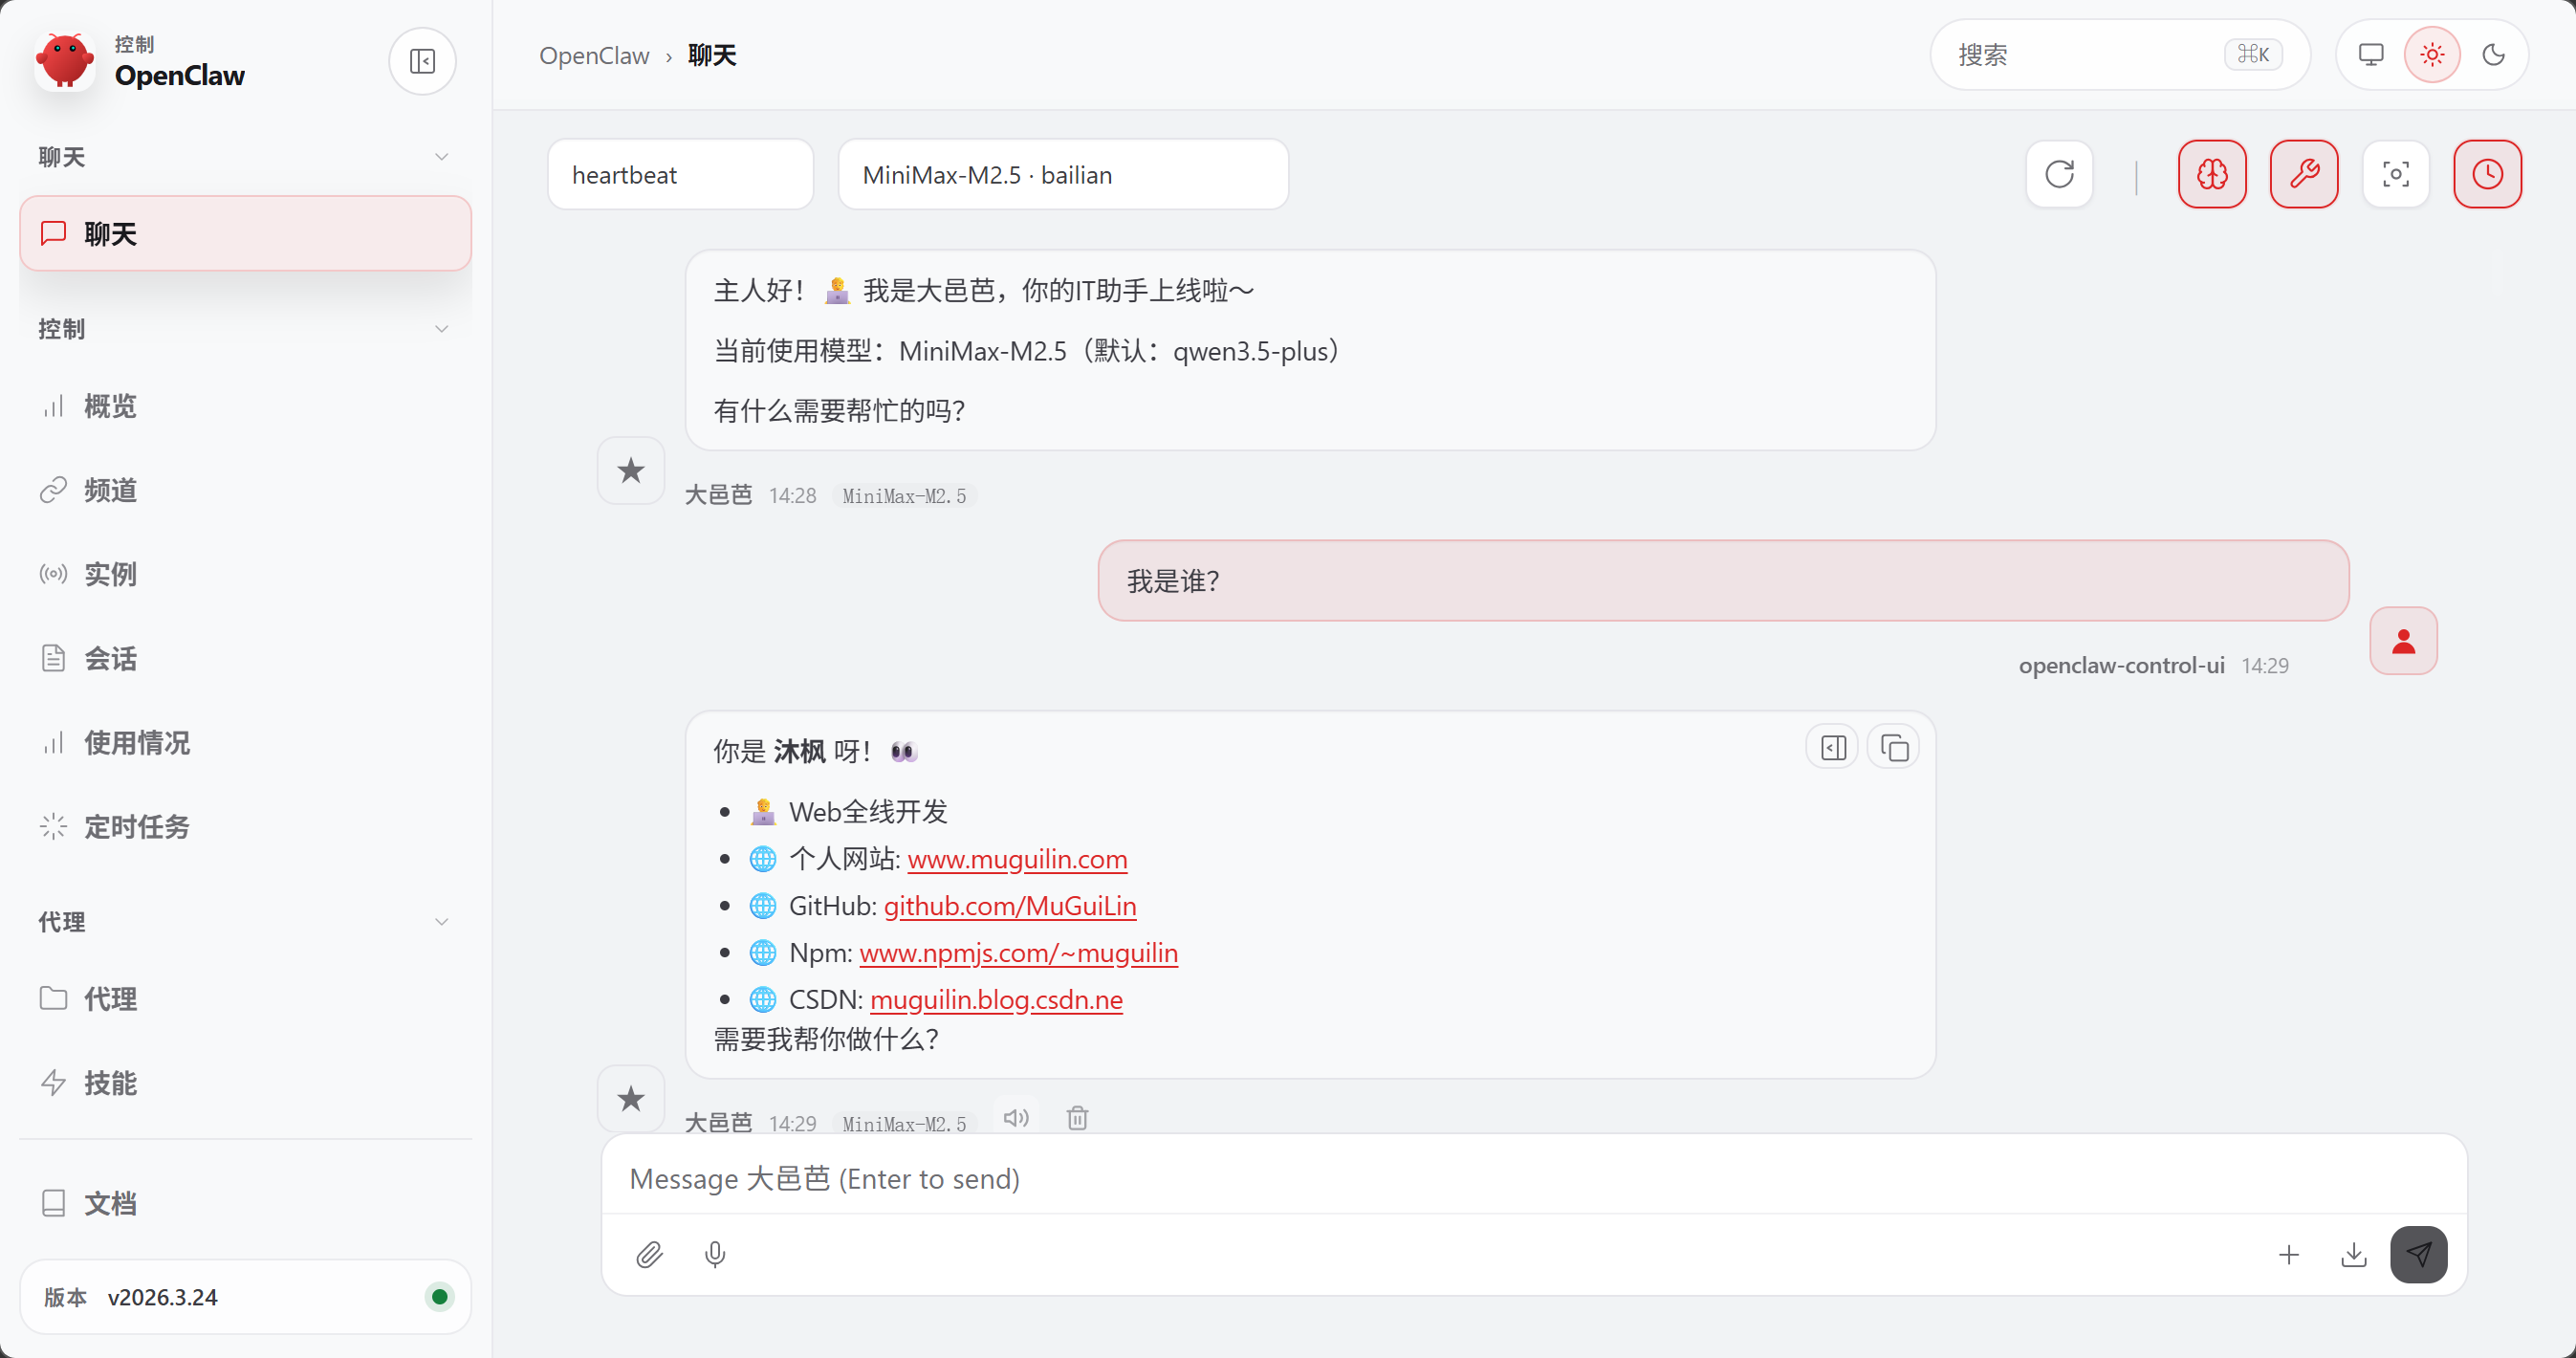The width and height of the screenshot is (2576, 1358).
Task: Open the 定时任务 sidebar item
Action: [x=137, y=827]
